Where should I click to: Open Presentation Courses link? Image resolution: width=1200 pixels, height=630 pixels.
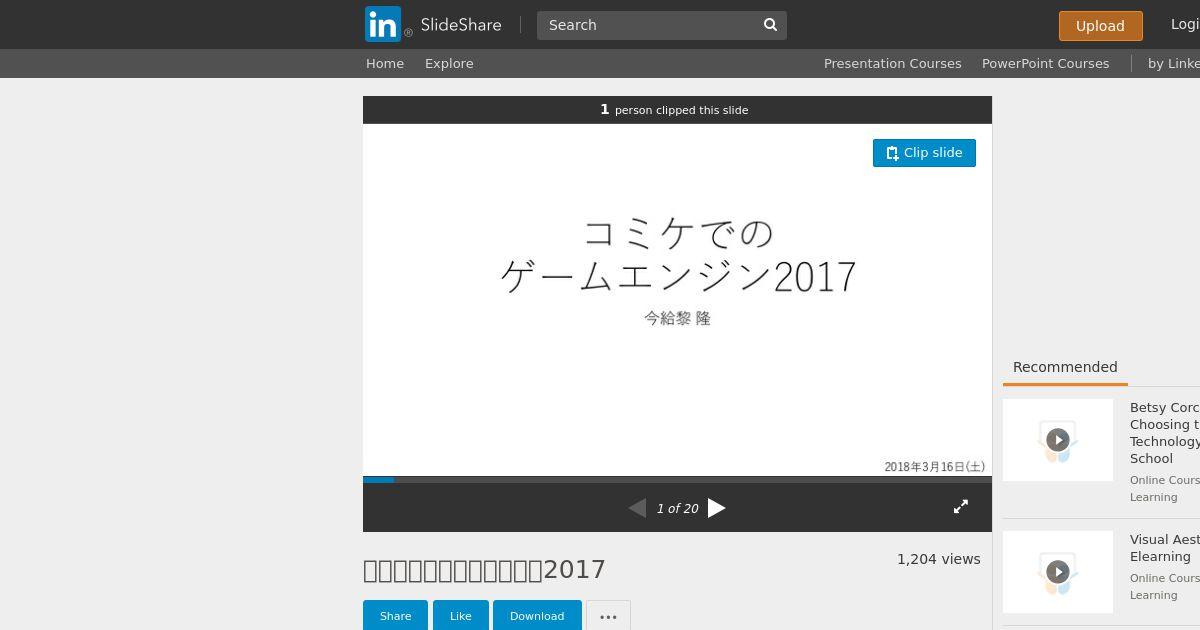click(892, 63)
